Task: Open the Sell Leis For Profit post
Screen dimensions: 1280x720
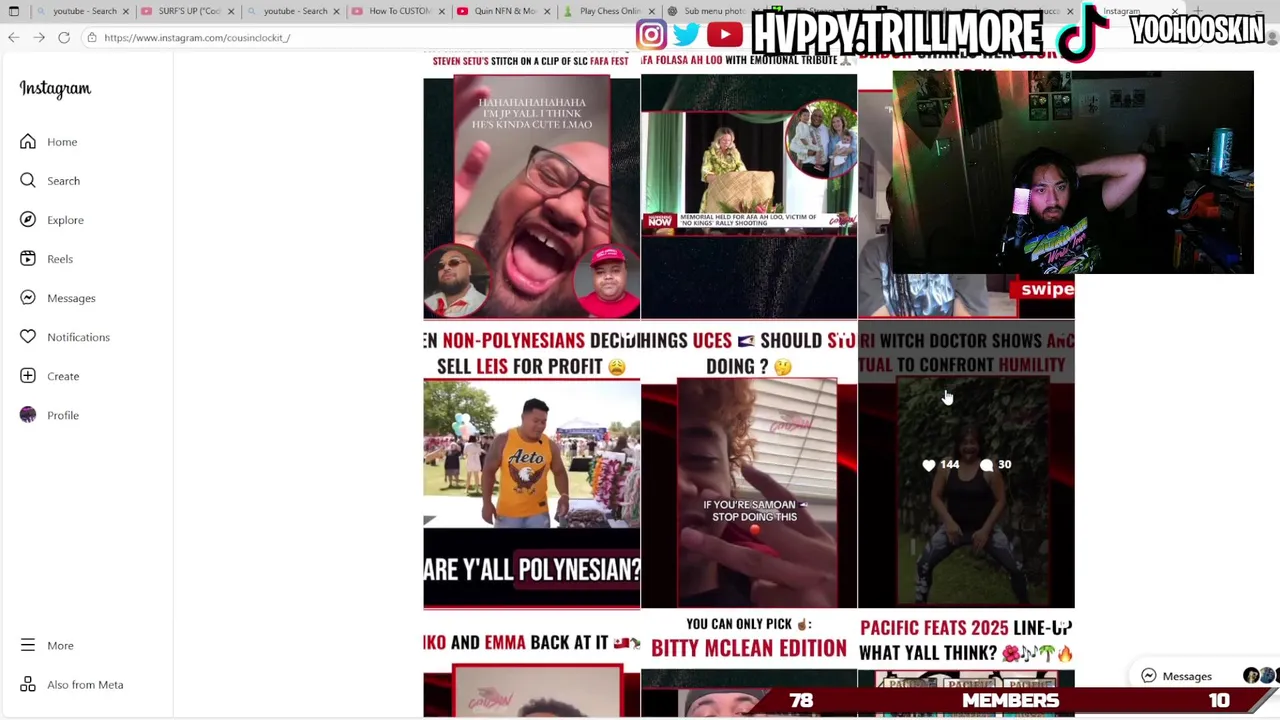Action: tap(531, 465)
